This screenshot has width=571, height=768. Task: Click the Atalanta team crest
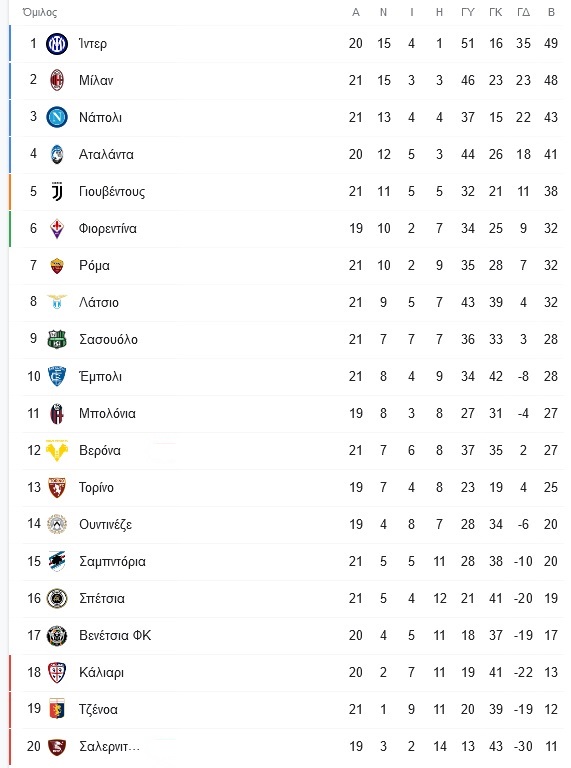pyautogui.click(x=57, y=154)
